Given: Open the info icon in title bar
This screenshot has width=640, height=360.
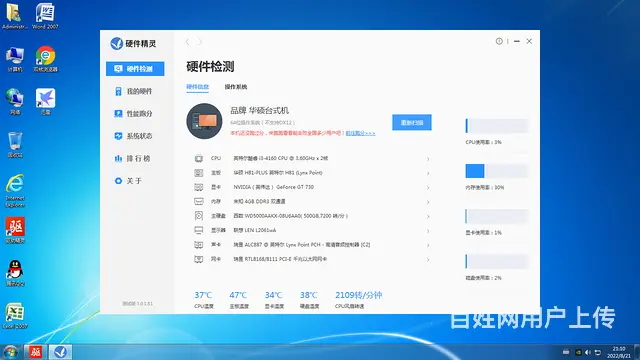Looking at the screenshot, I should 499,41.
